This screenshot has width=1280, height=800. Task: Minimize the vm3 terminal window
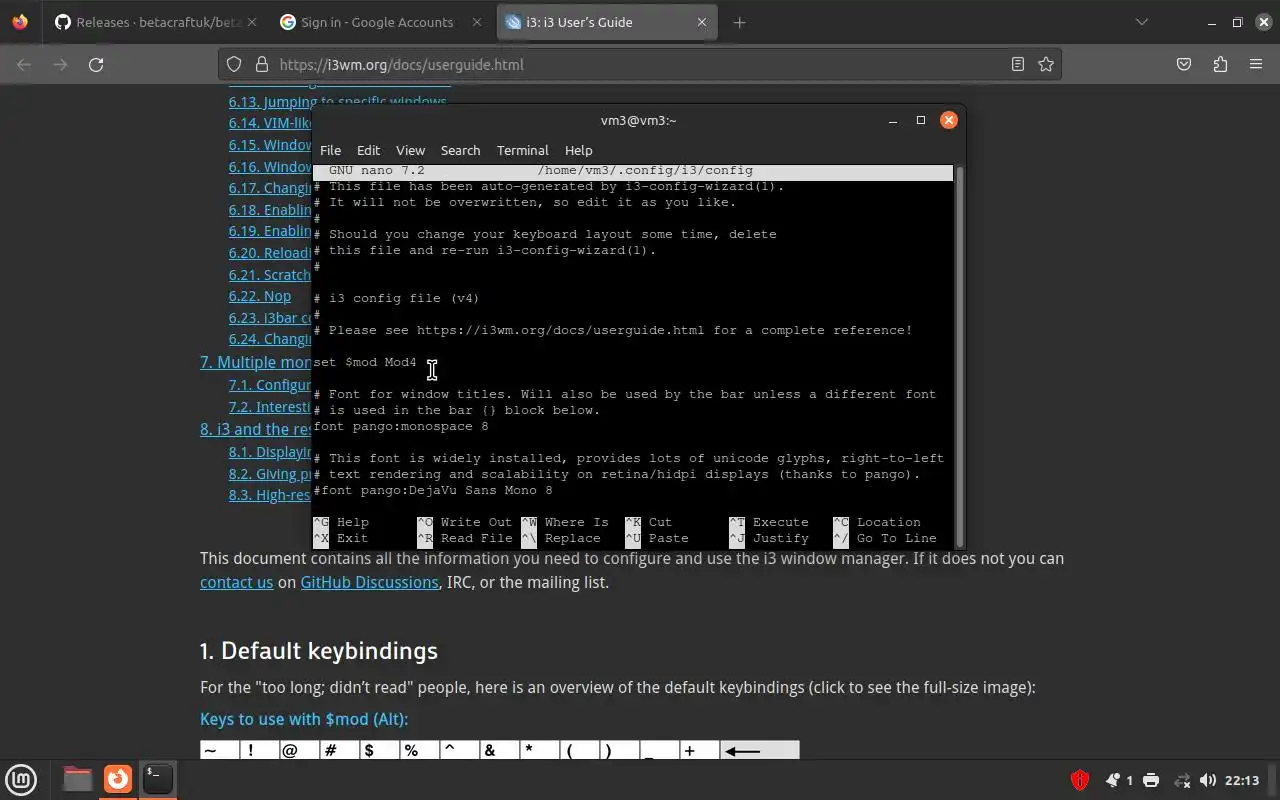pos(893,120)
